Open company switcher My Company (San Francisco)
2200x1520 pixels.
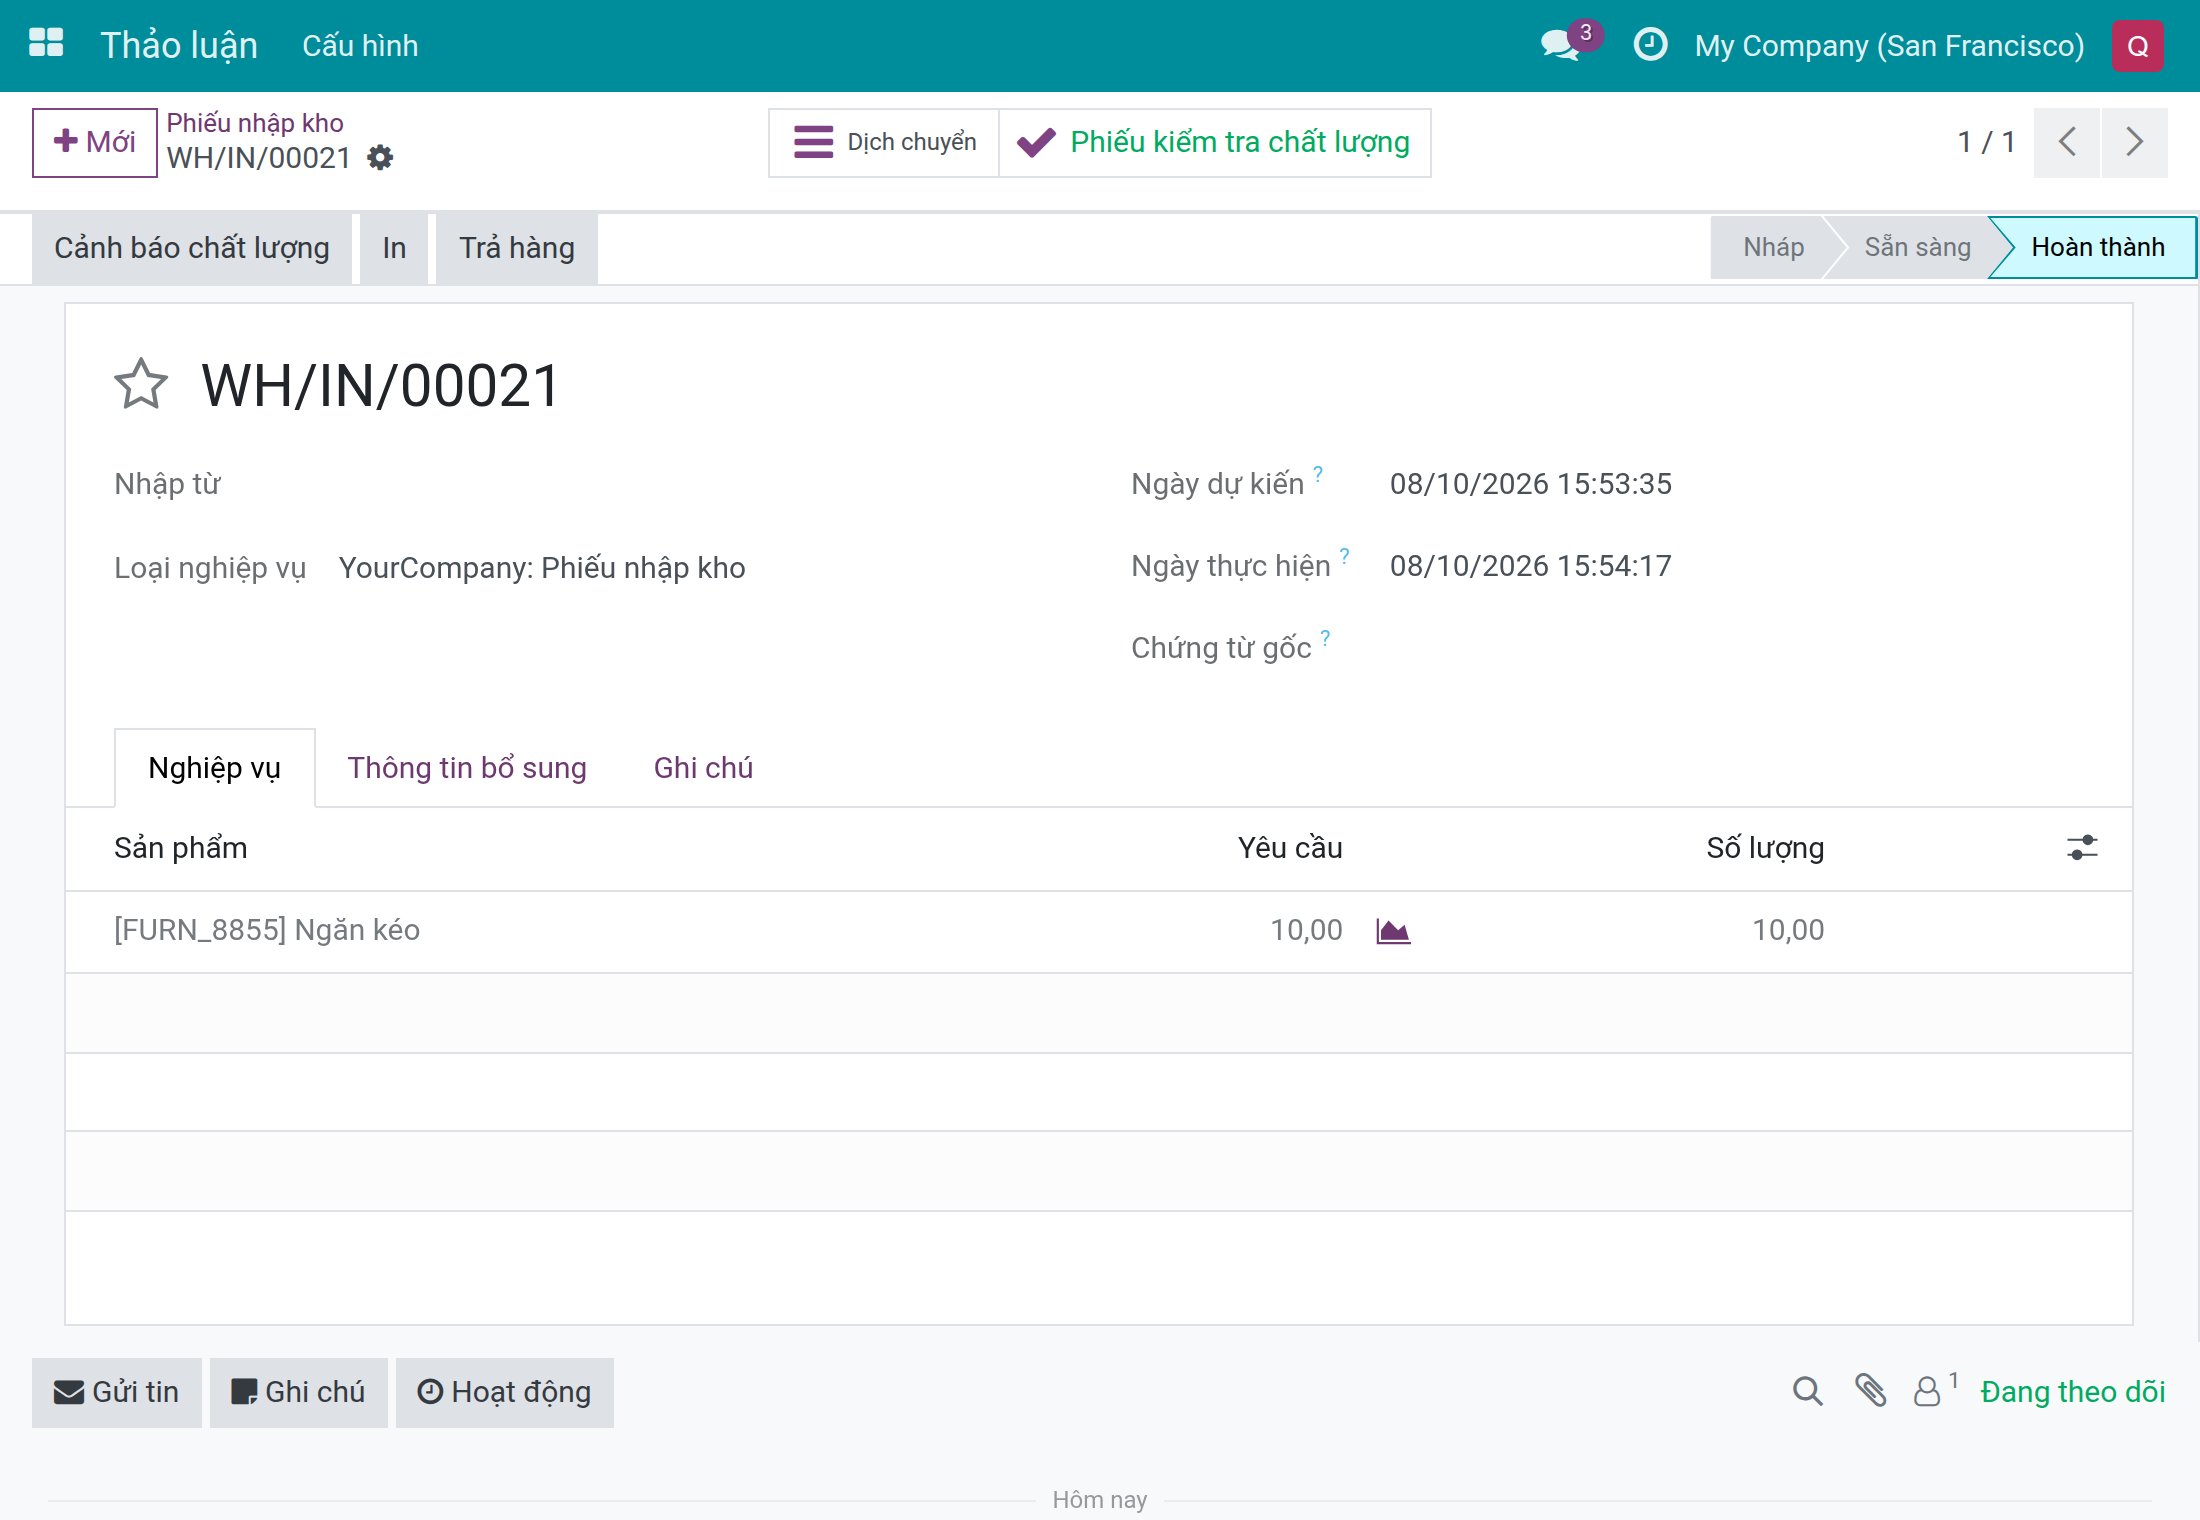[x=1890, y=46]
